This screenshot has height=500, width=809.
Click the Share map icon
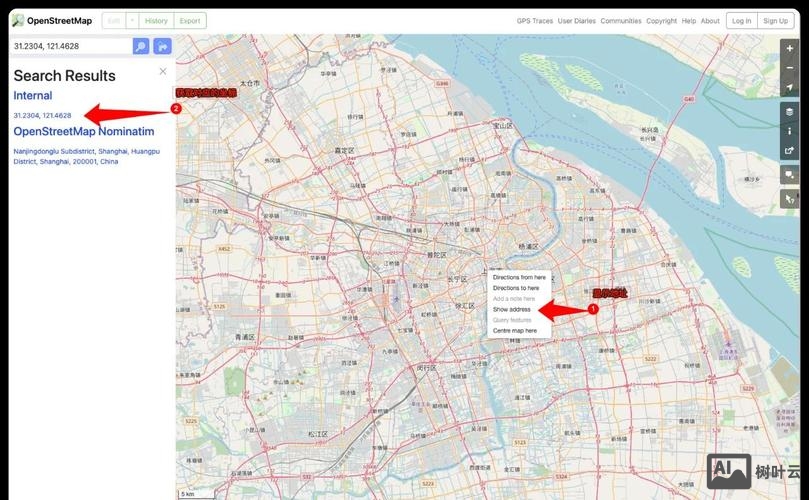[x=790, y=151]
